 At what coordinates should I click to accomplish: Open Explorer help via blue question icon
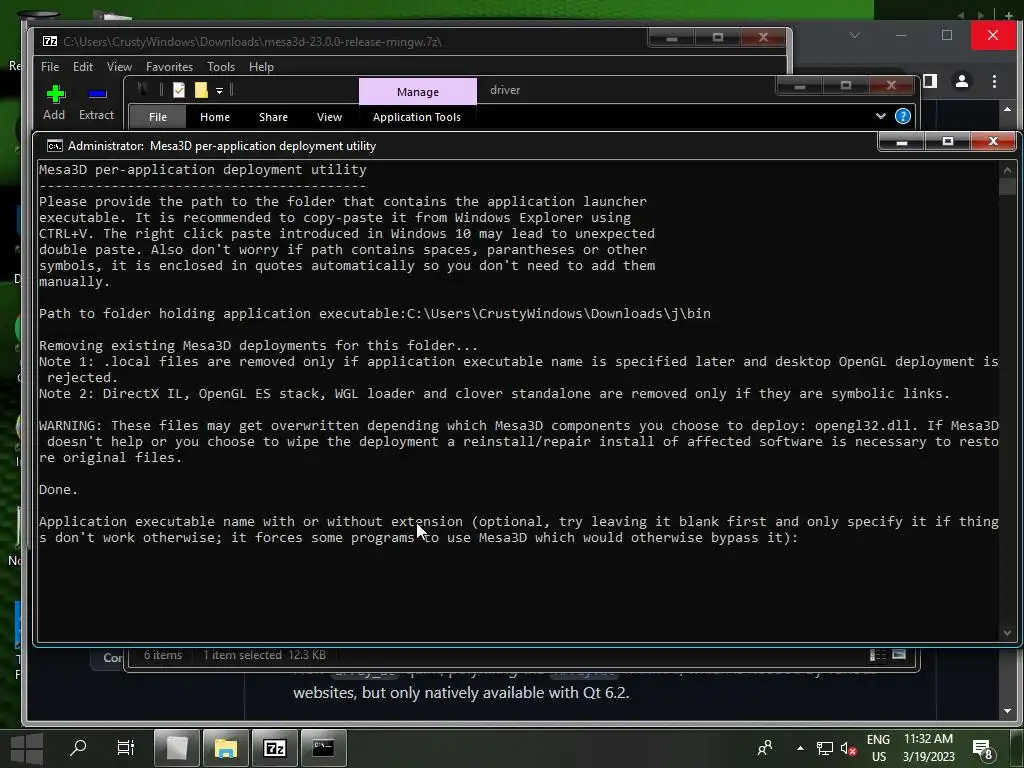[x=903, y=116]
